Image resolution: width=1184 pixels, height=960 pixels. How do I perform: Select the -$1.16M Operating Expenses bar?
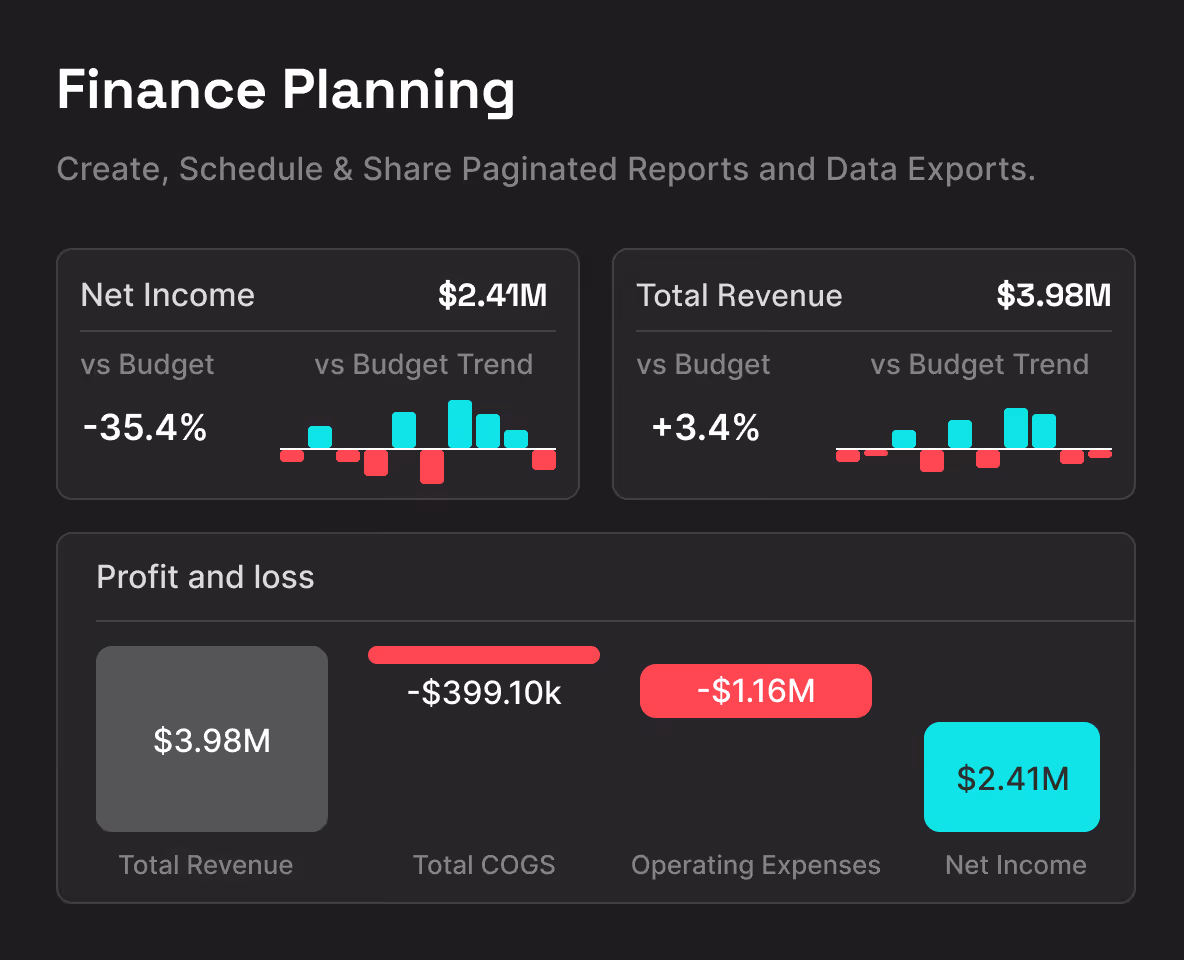pyautogui.click(x=755, y=690)
